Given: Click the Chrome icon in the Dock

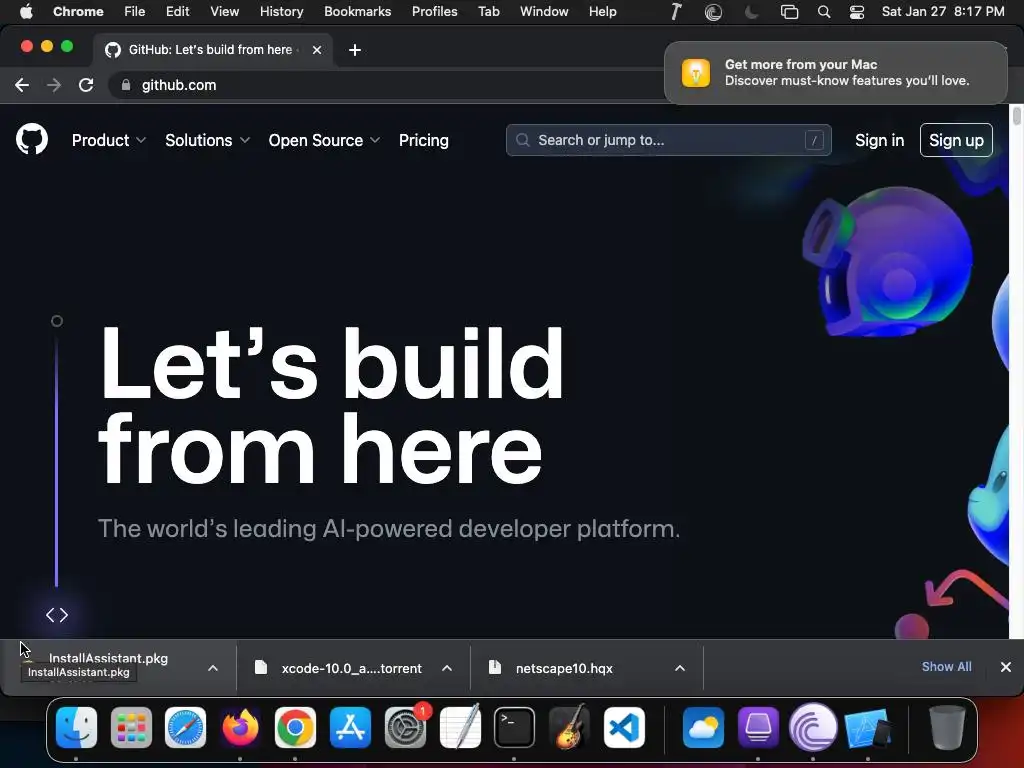Looking at the screenshot, I should tap(295, 727).
